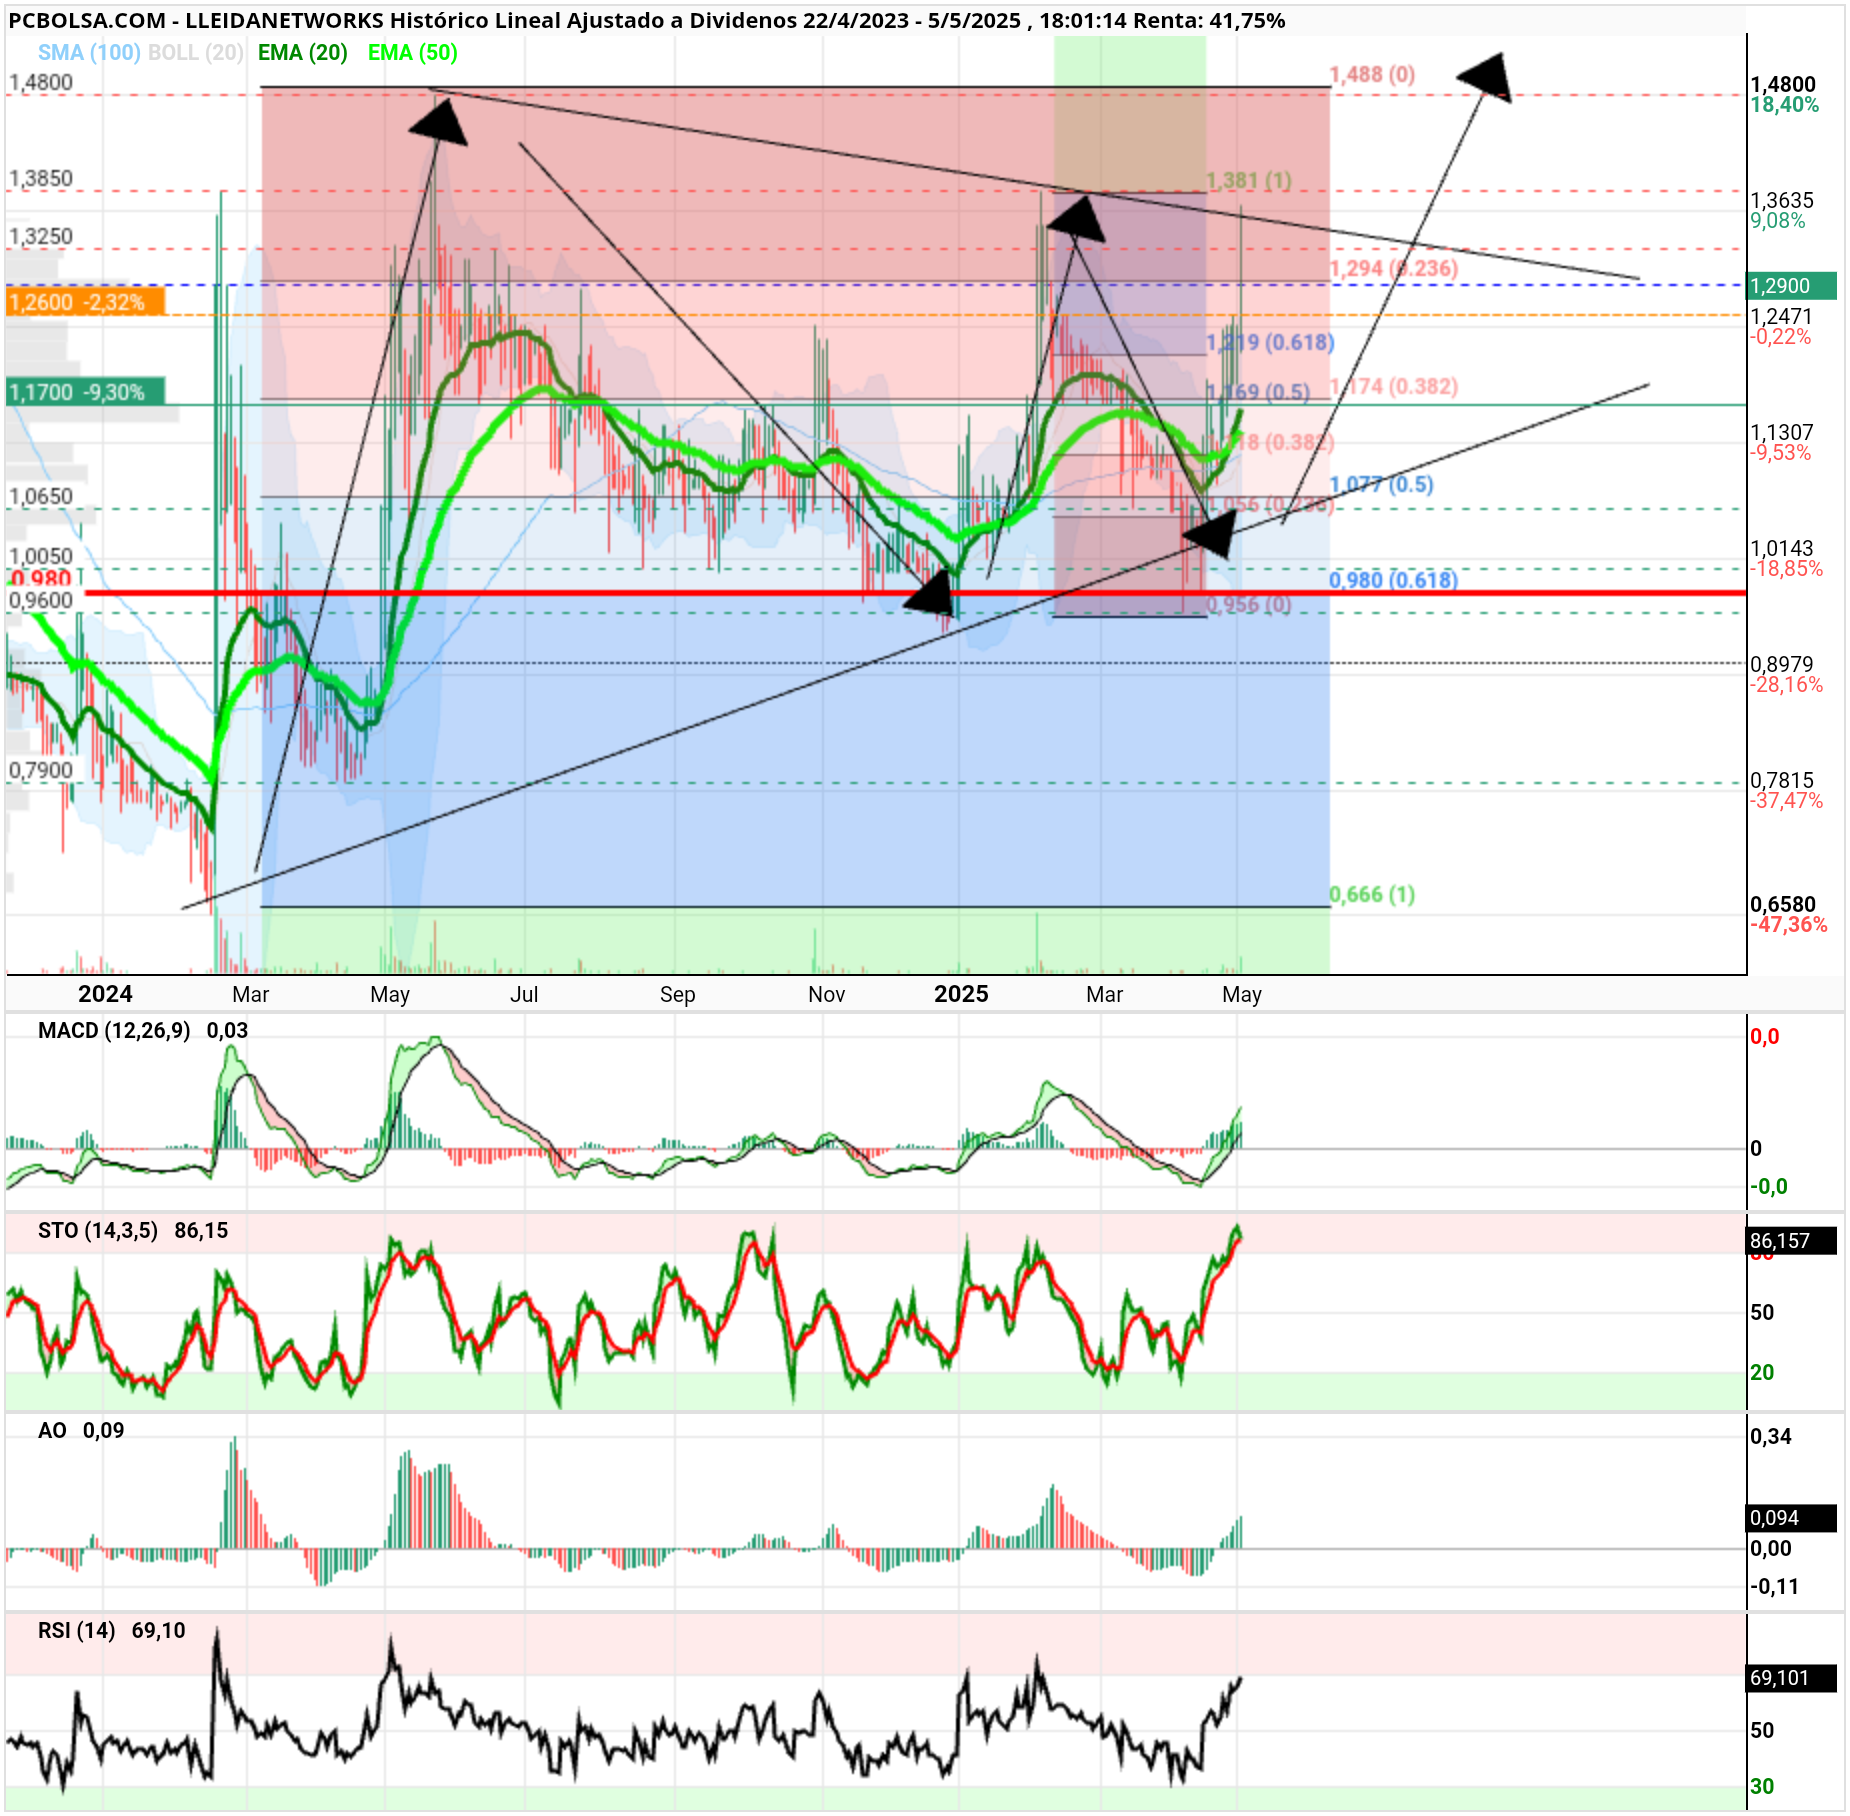Click the red 0,0 MACD scale label

point(1765,1037)
